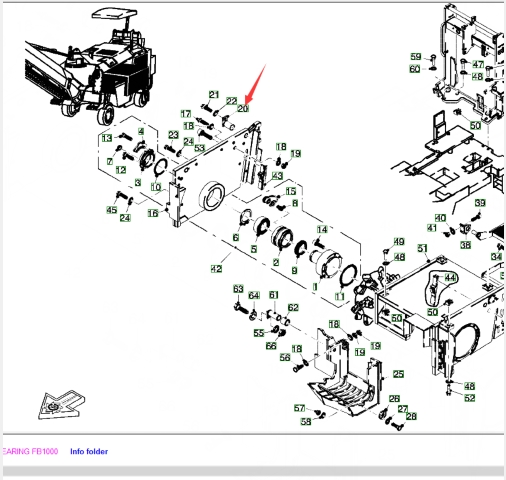
Task: Select part number 42 label
Action: coord(216,269)
